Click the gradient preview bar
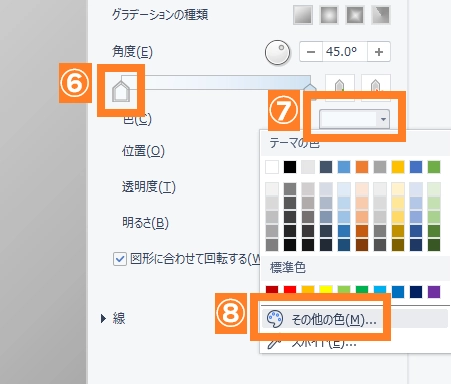The width and height of the screenshot is (451, 384). pyautogui.click(x=217, y=82)
